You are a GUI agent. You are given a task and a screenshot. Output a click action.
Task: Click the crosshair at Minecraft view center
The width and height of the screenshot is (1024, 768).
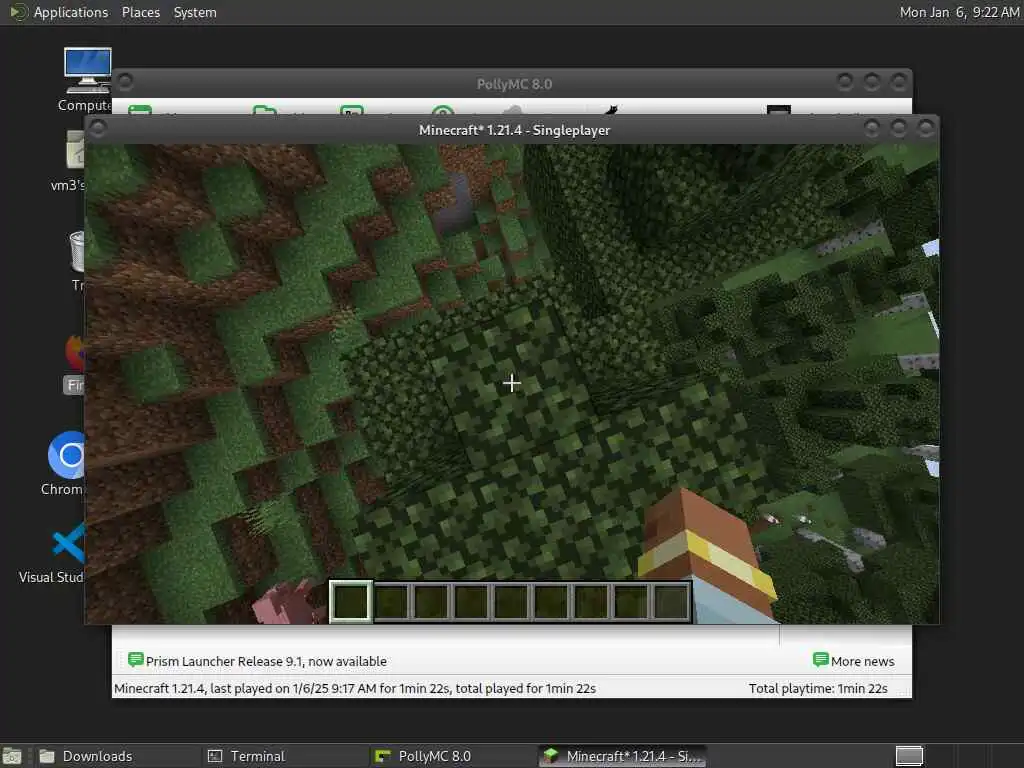[x=512, y=383]
